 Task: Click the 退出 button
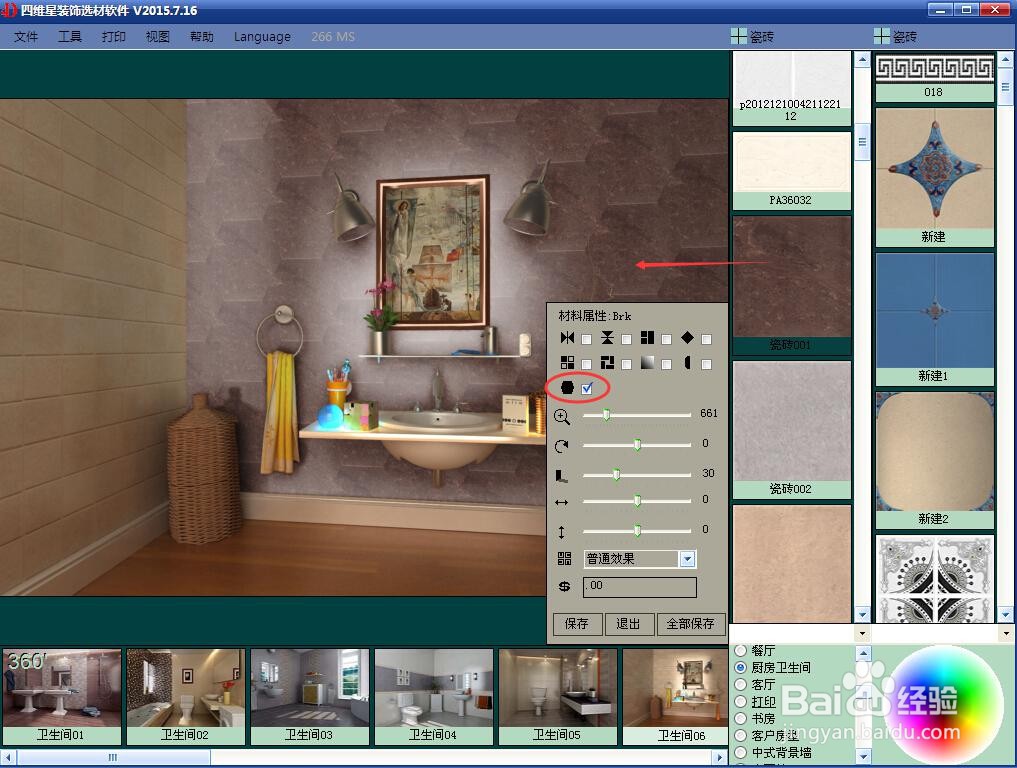[628, 624]
